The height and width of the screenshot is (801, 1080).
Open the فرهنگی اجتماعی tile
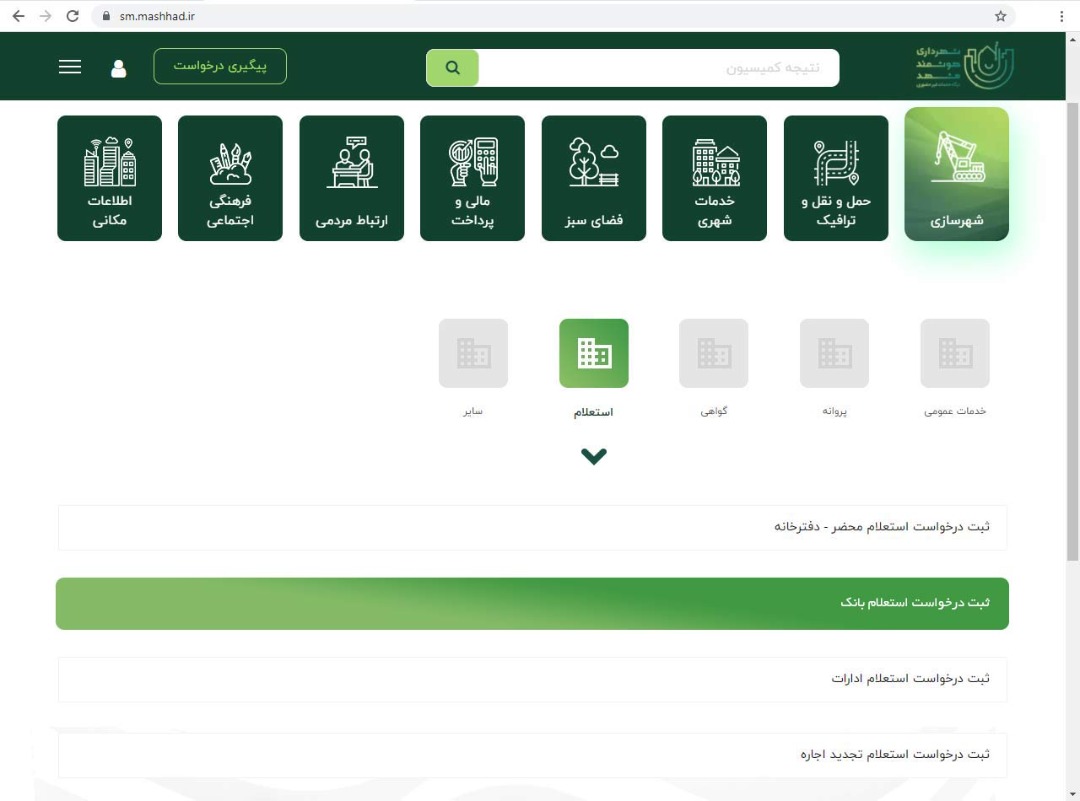[x=230, y=178]
